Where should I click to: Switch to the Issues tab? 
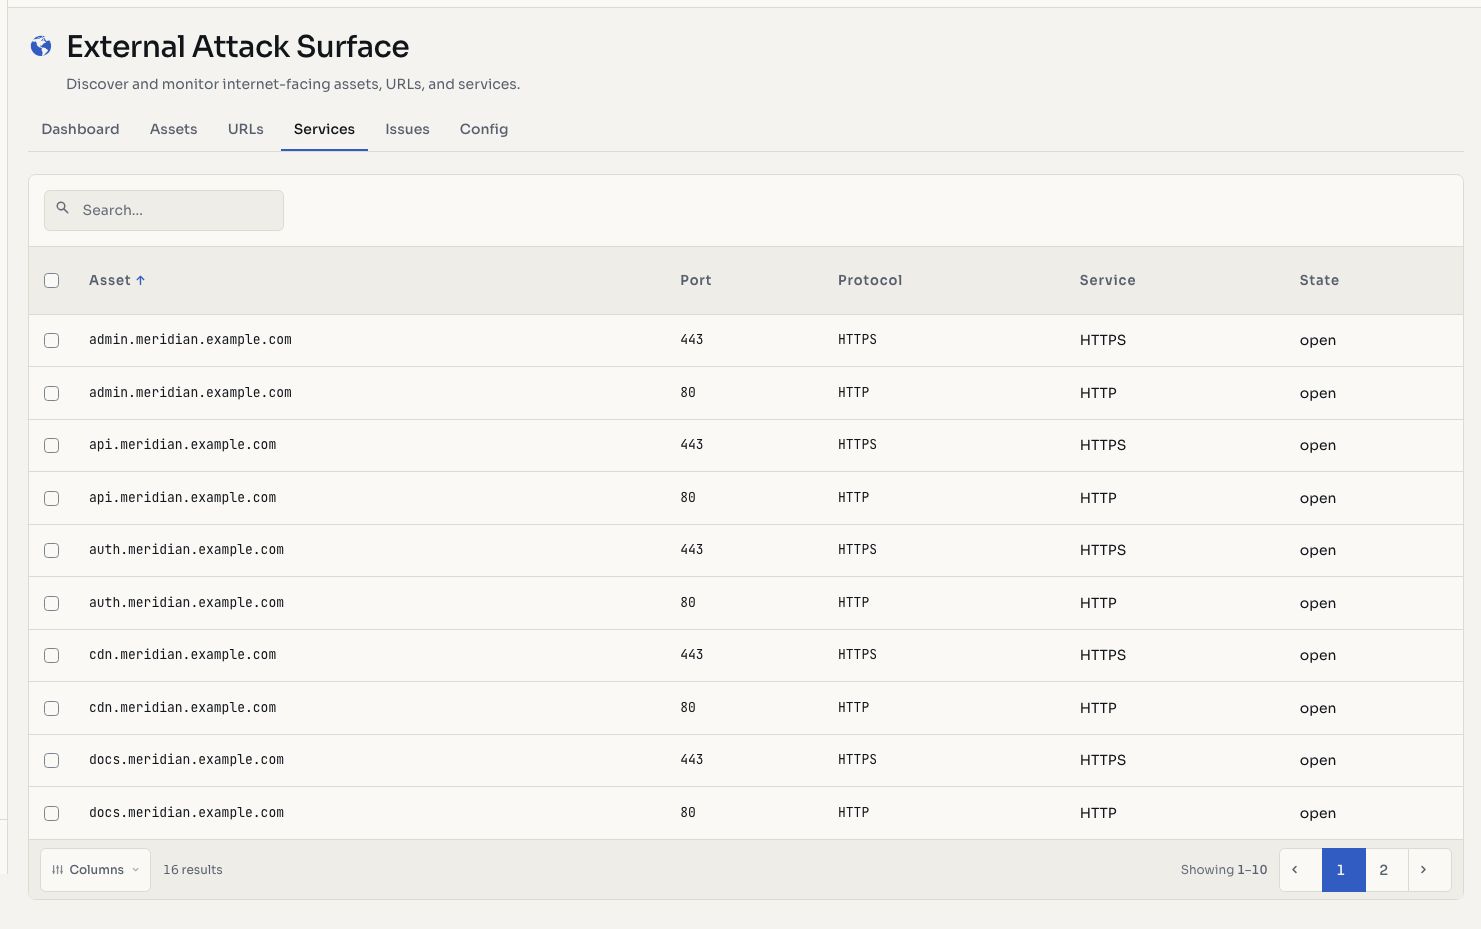tap(407, 129)
